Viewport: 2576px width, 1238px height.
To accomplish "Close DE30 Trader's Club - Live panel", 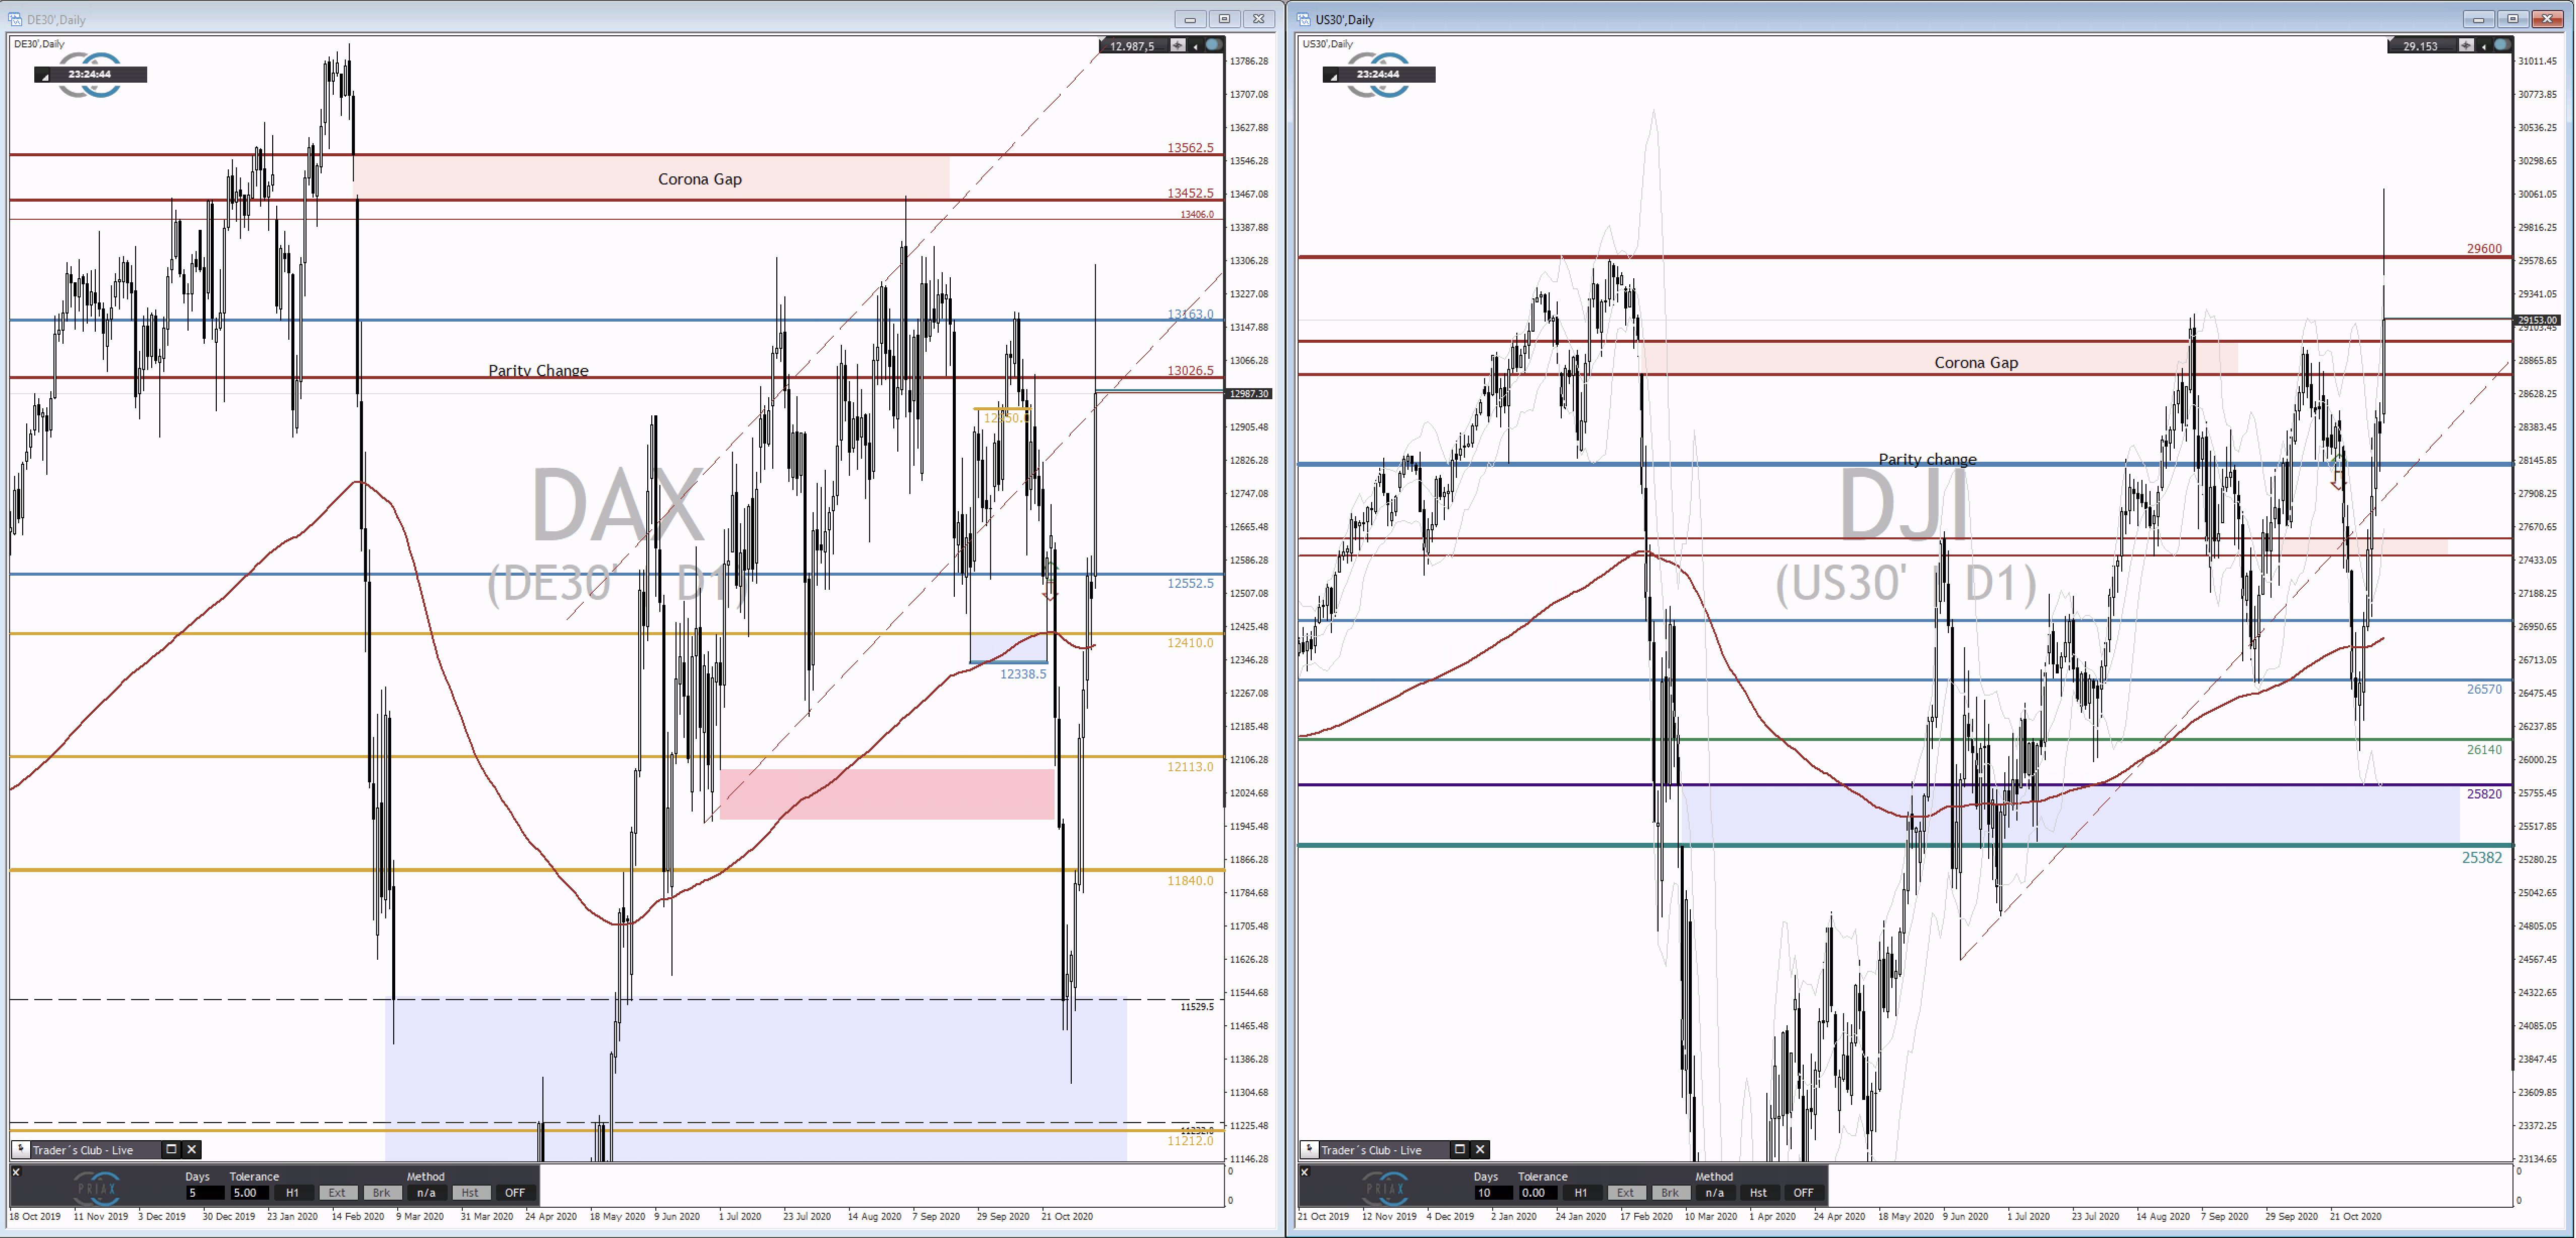I will [x=192, y=1149].
